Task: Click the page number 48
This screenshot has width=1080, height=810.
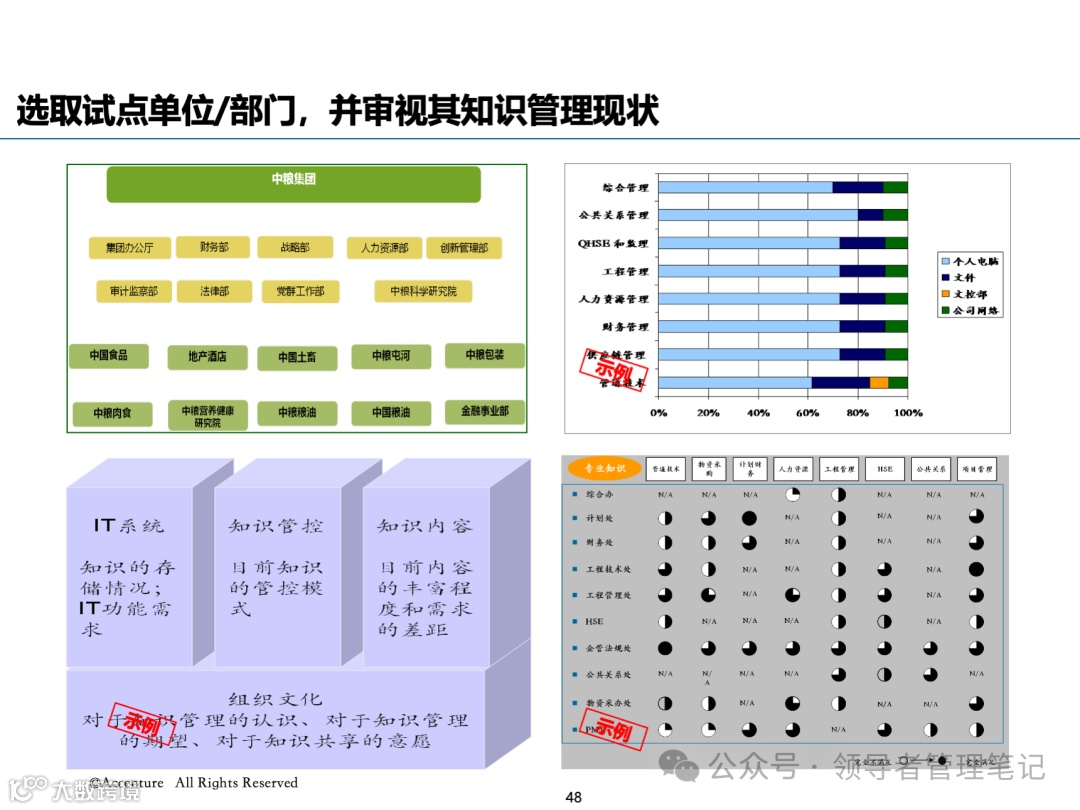Action: click(x=574, y=797)
